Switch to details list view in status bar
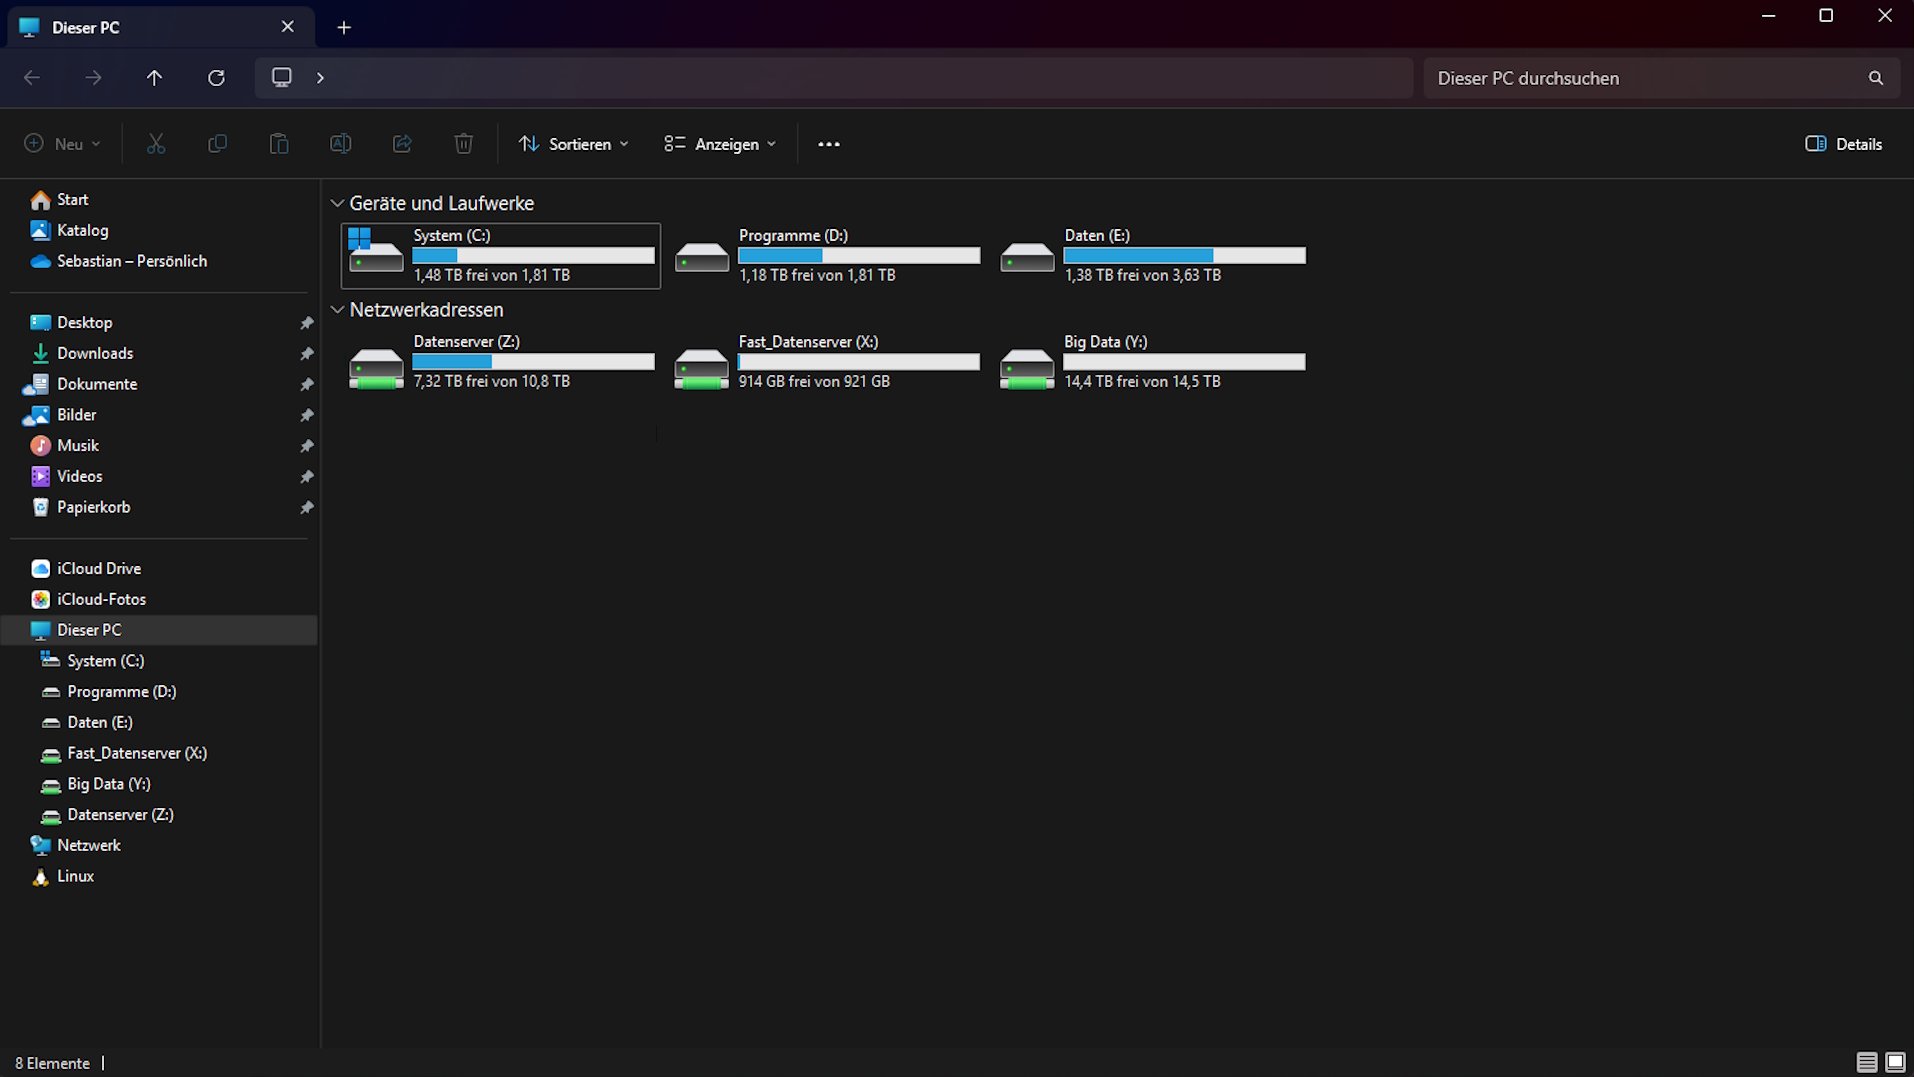 1866,1062
